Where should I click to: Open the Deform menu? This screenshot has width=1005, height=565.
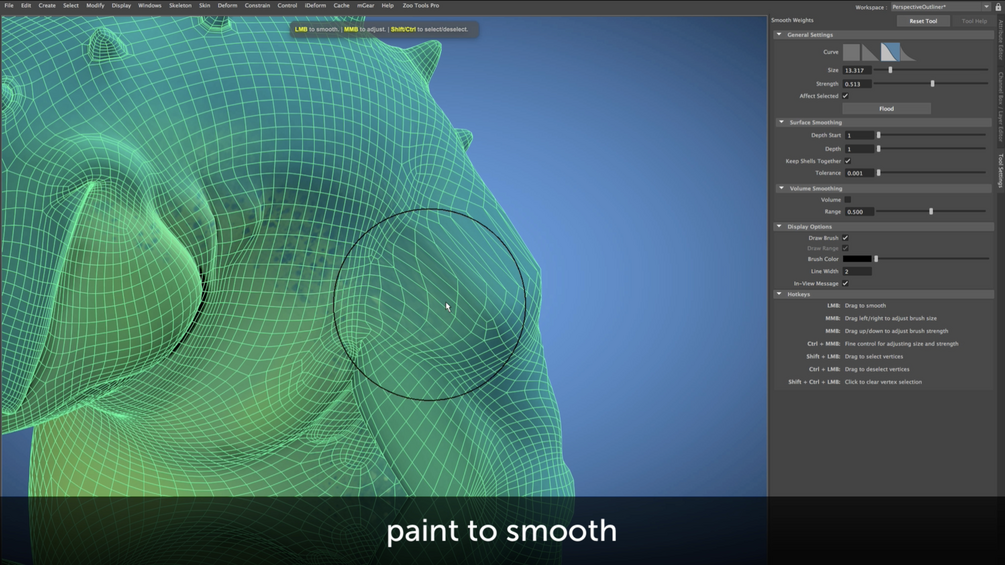(x=227, y=5)
